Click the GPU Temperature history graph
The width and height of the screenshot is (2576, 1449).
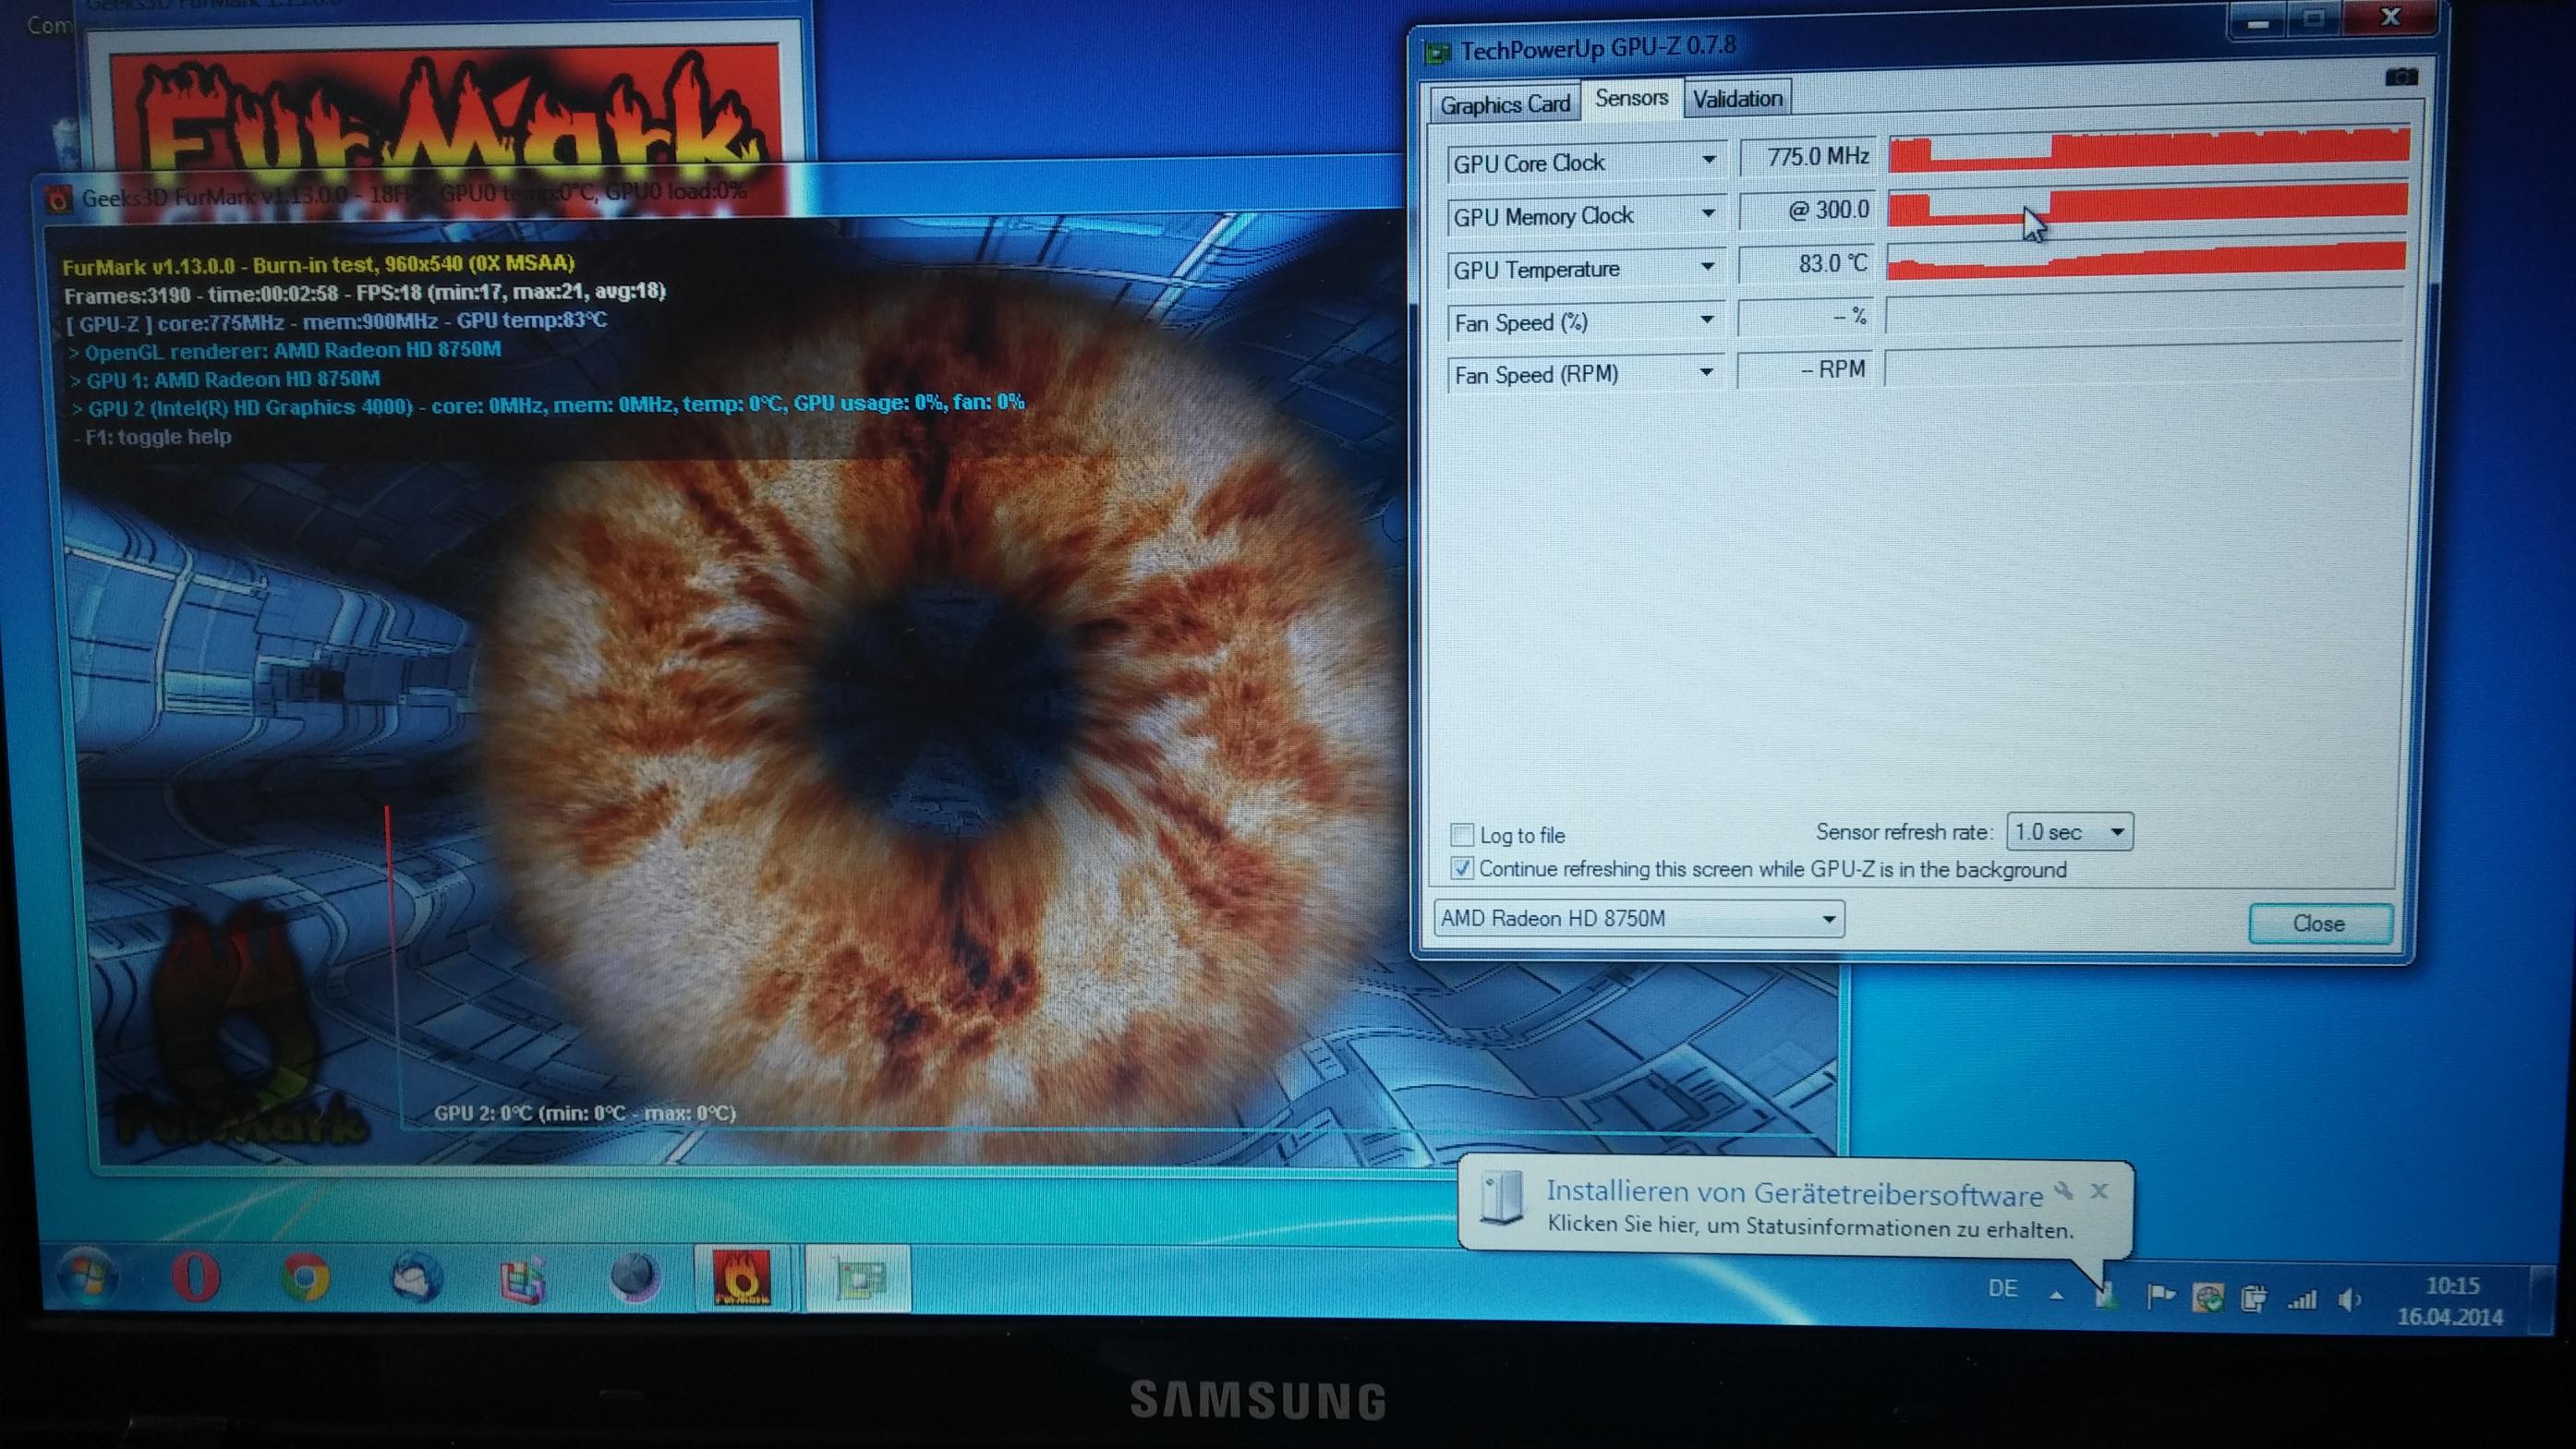(x=2146, y=262)
